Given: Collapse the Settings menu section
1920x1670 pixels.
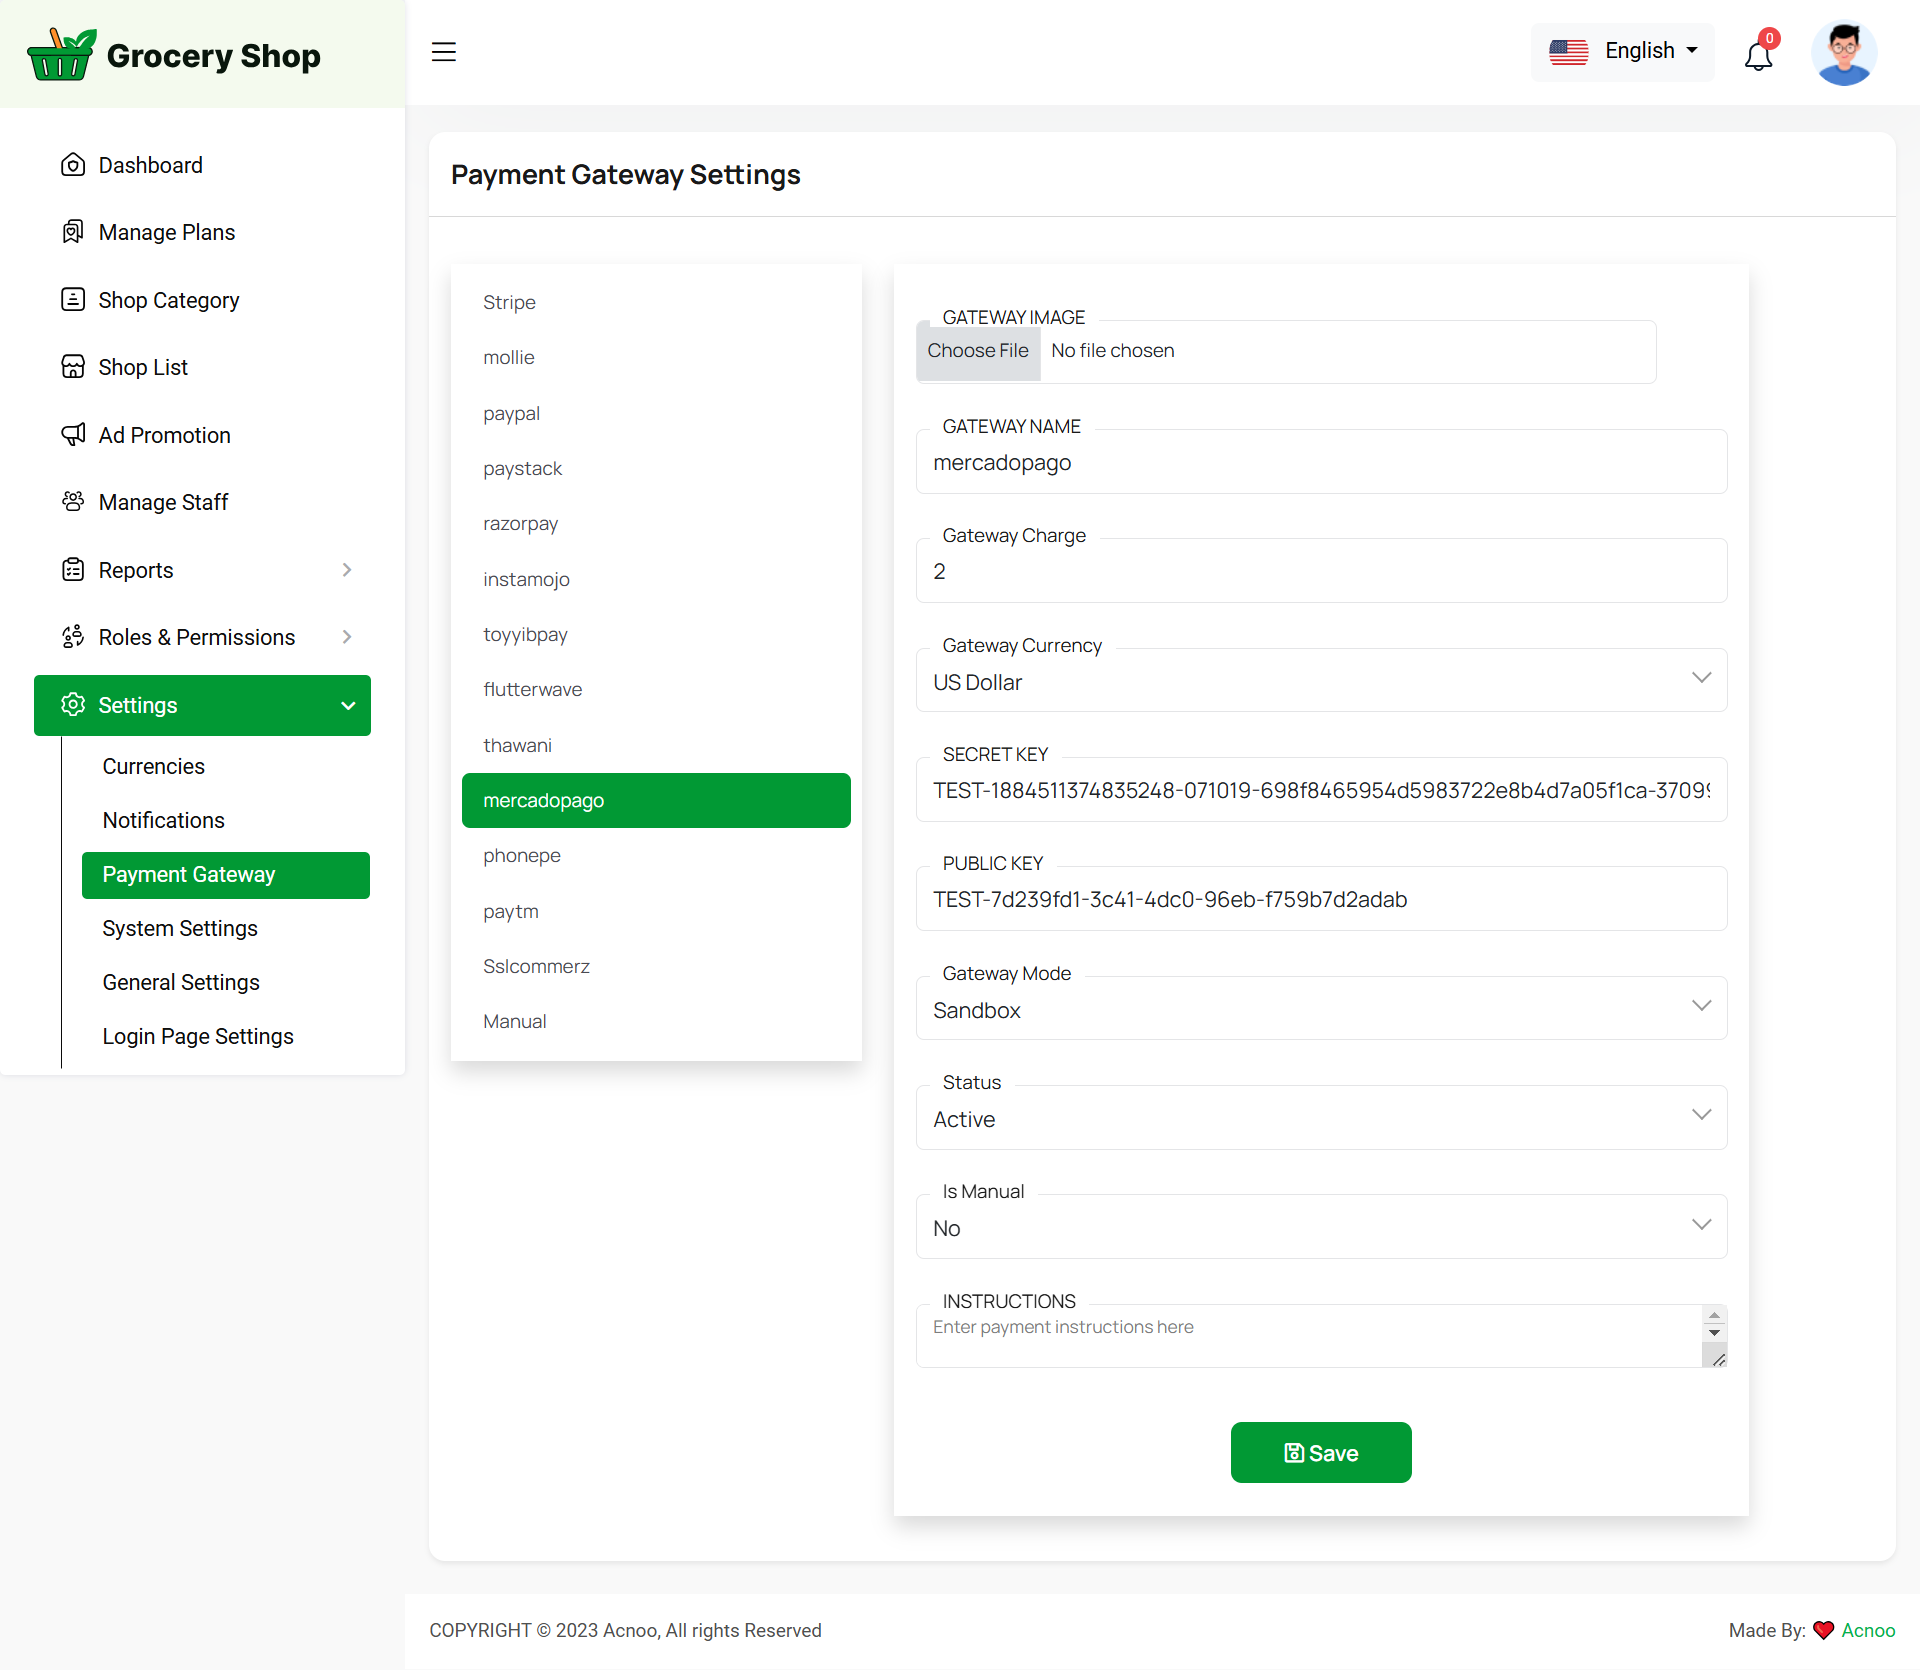Looking at the screenshot, I should pyautogui.click(x=348, y=705).
